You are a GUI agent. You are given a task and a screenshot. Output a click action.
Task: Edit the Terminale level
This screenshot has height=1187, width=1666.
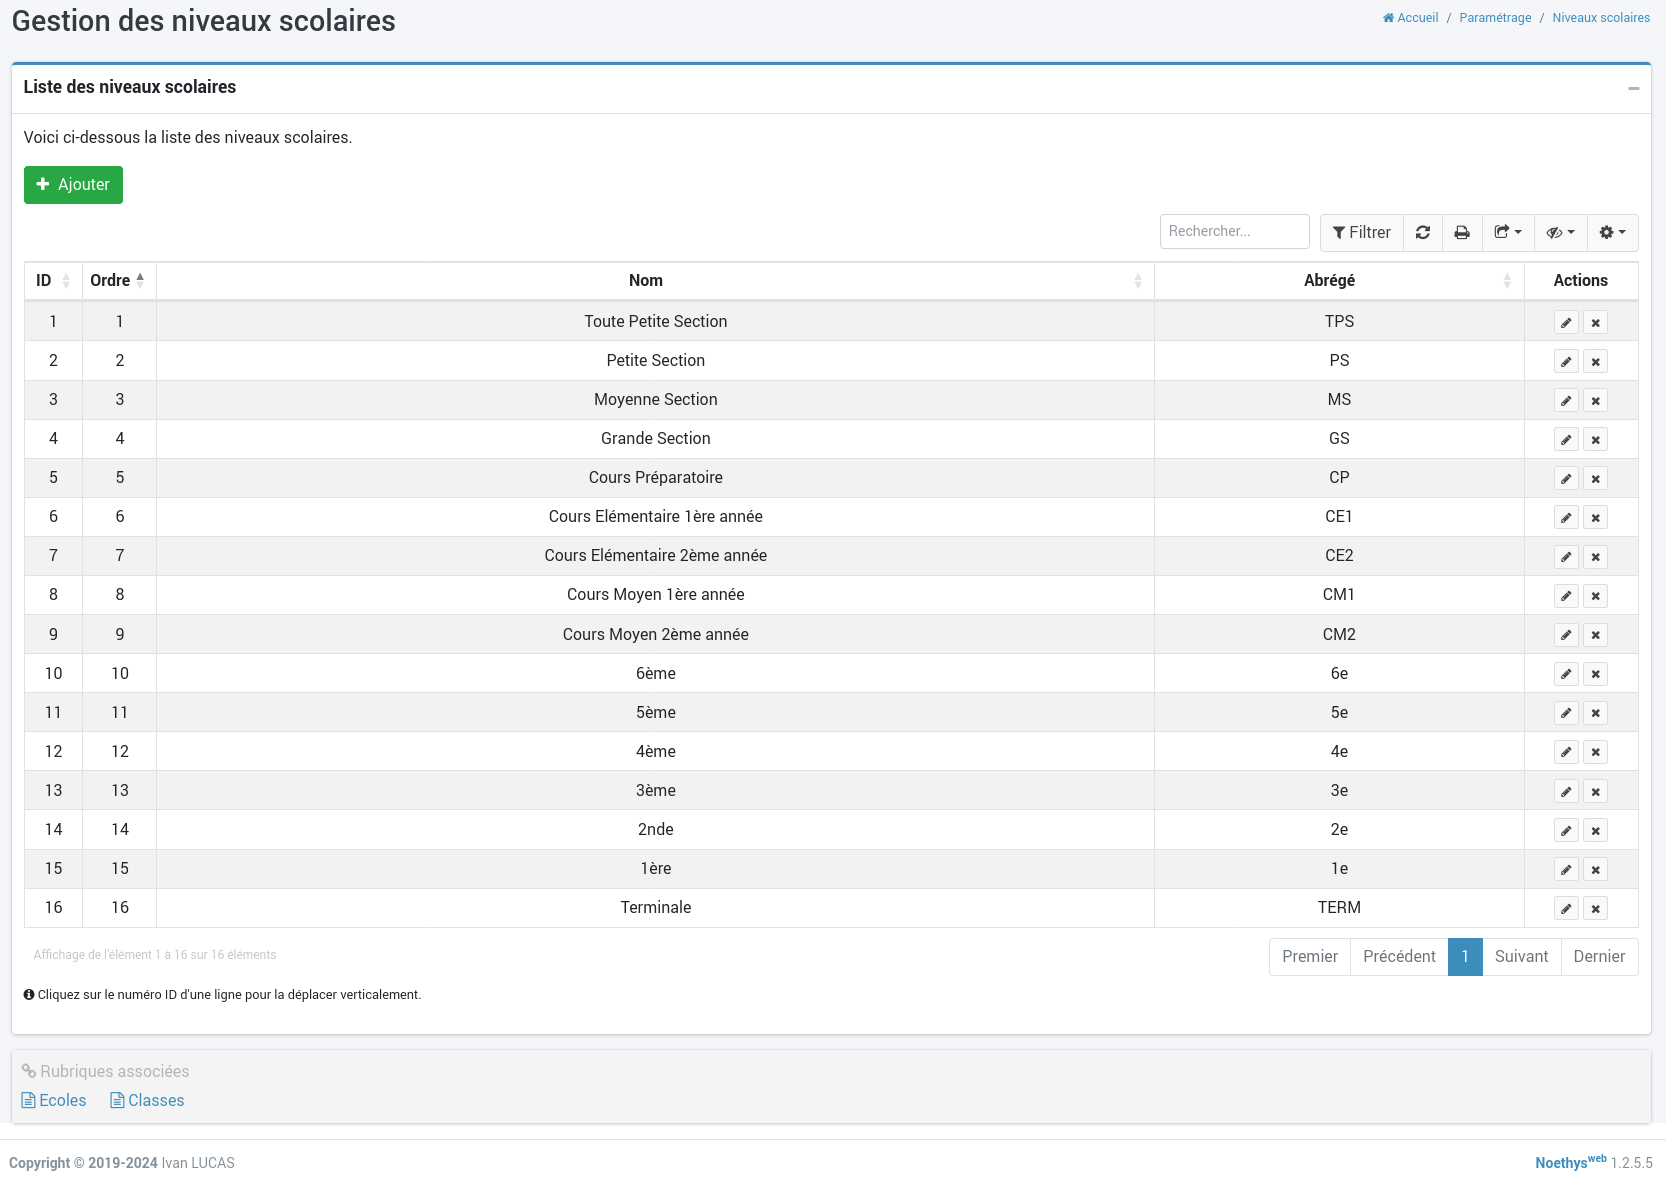click(x=1566, y=909)
